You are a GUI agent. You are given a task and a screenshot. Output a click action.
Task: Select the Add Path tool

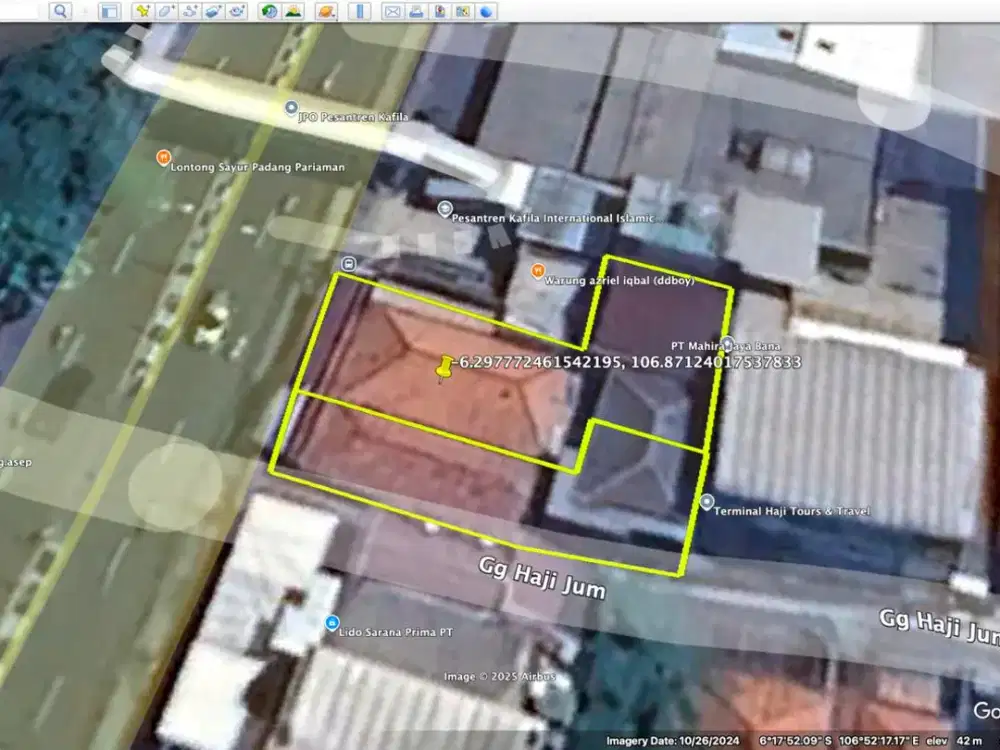point(190,11)
